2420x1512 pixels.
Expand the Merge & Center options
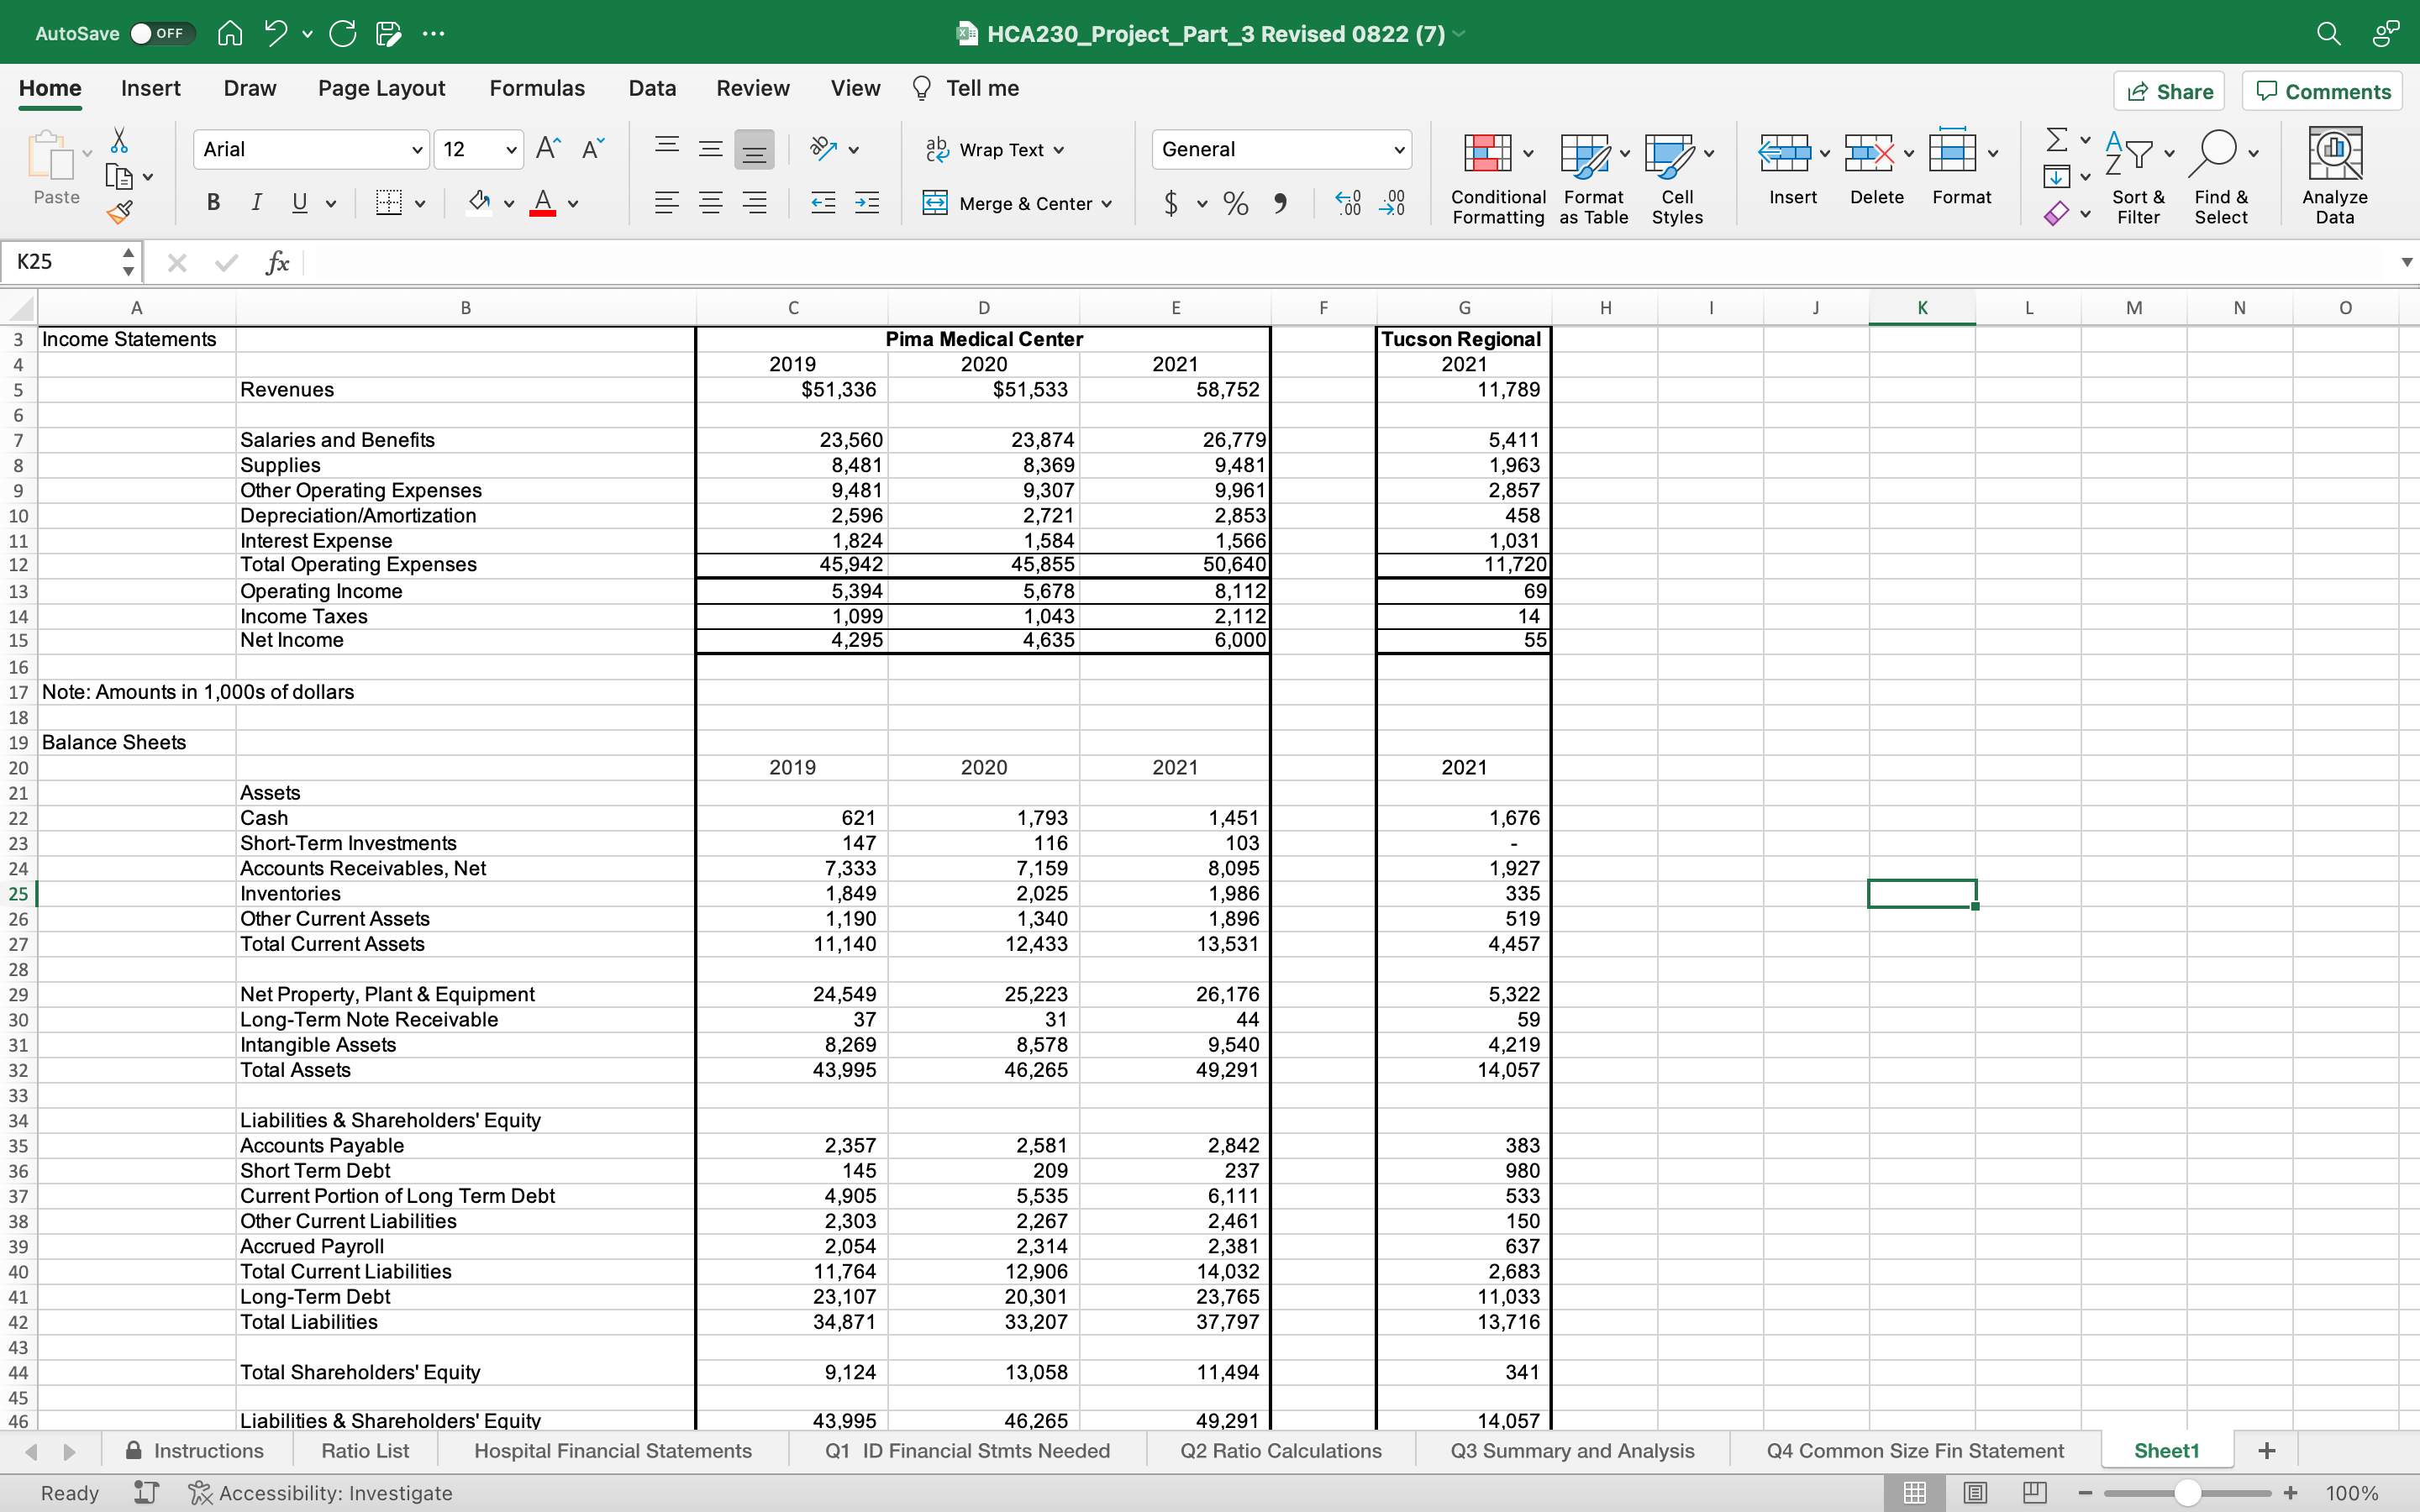(x=1106, y=203)
